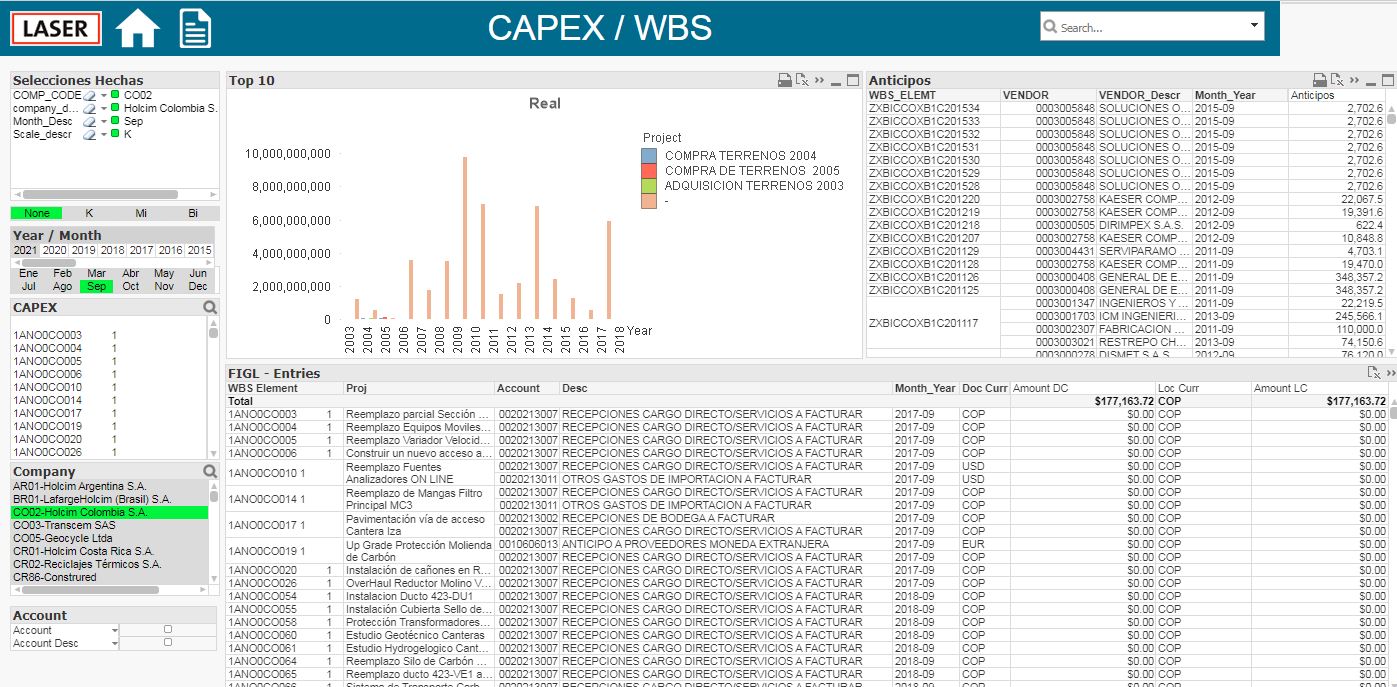Click the LASER logo
The width and height of the screenshot is (1397, 687).
point(56,29)
